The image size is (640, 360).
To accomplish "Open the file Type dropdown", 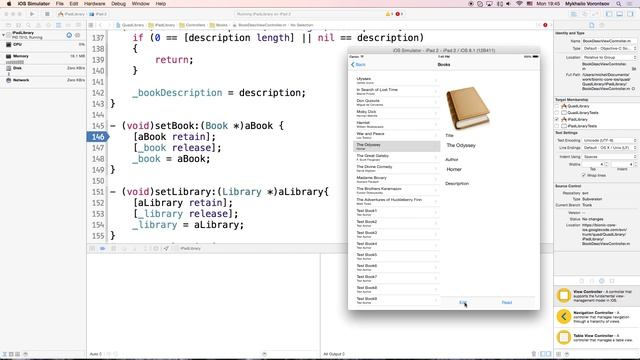I will click(x=608, y=49).
